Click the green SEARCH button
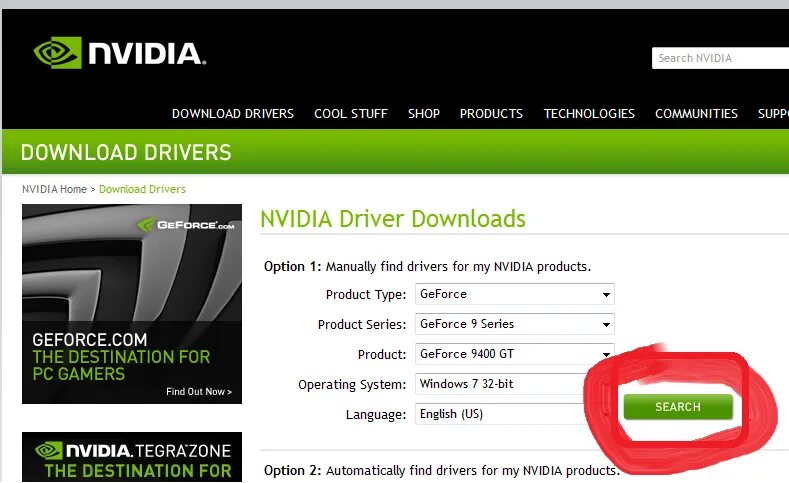This screenshot has width=789, height=483. (x=678, y=407)
